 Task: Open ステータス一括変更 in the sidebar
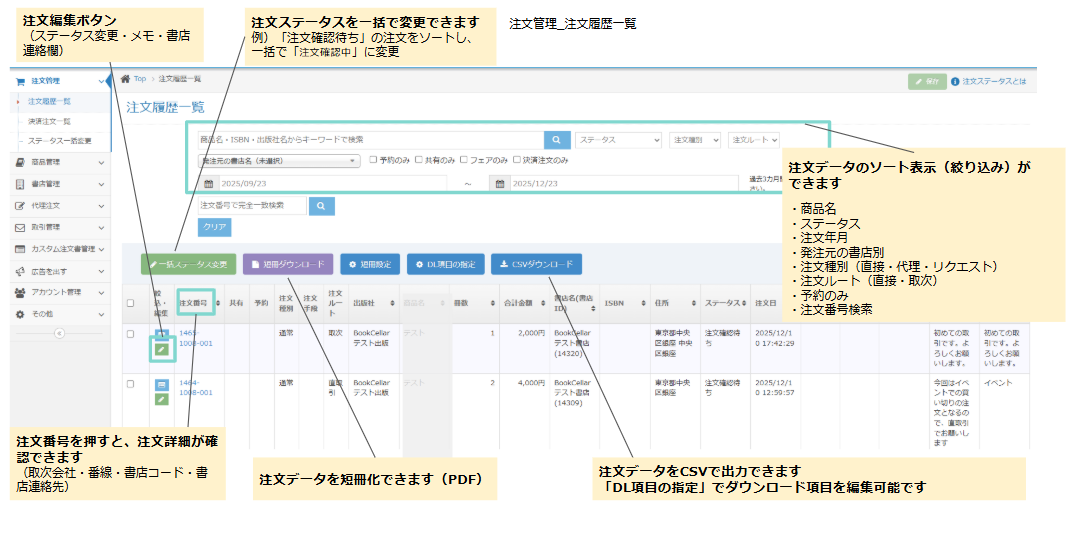click(x=59, y=141)
